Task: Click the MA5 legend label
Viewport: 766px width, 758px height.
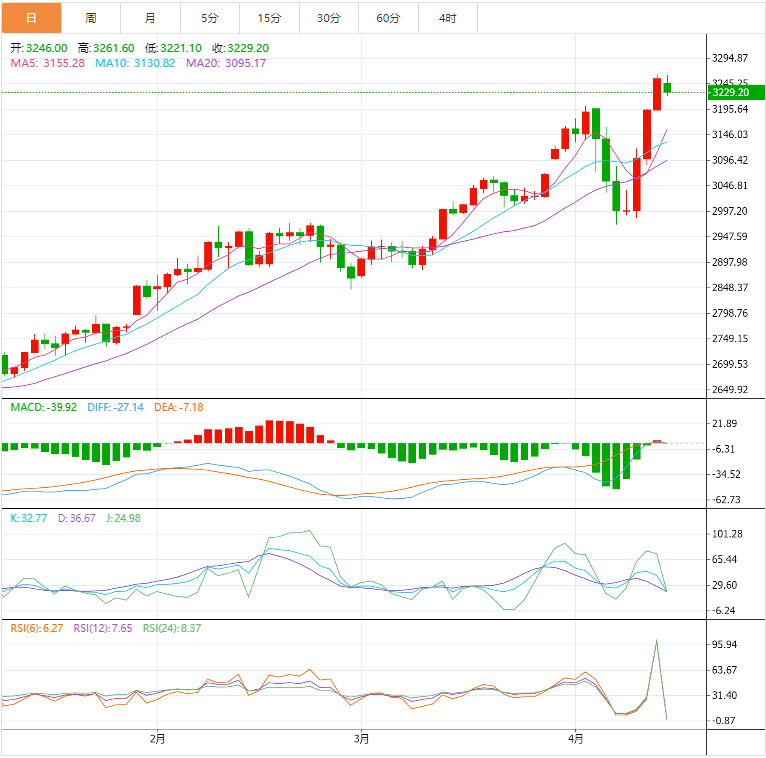Action: tap(46, 63)
